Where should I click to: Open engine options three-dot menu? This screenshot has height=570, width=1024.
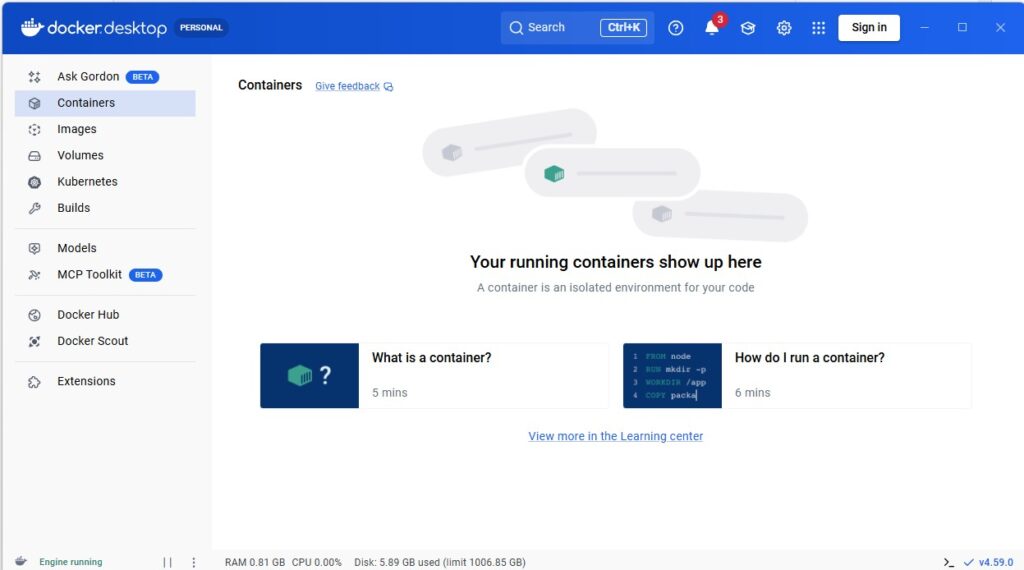(194, 562)
